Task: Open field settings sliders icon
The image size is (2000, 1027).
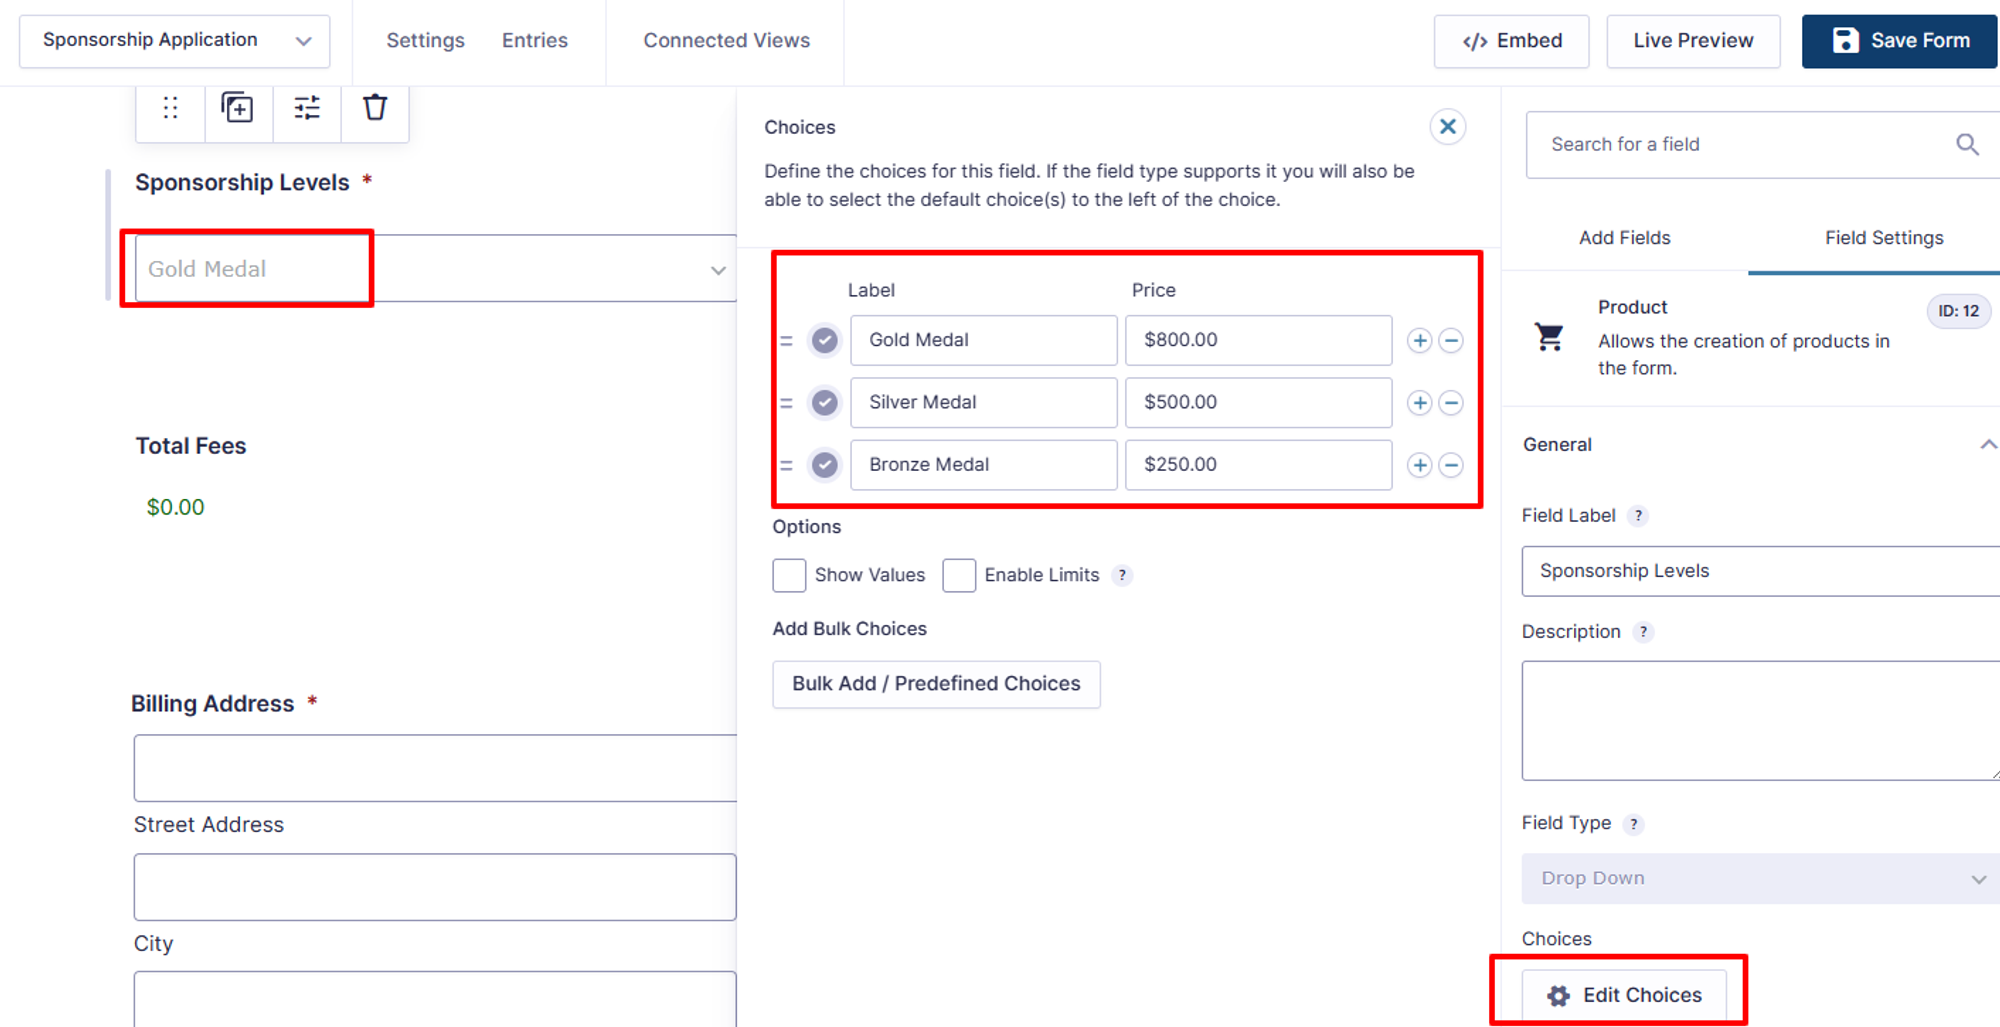Action: pyautogui.click(x=307, y=108)
